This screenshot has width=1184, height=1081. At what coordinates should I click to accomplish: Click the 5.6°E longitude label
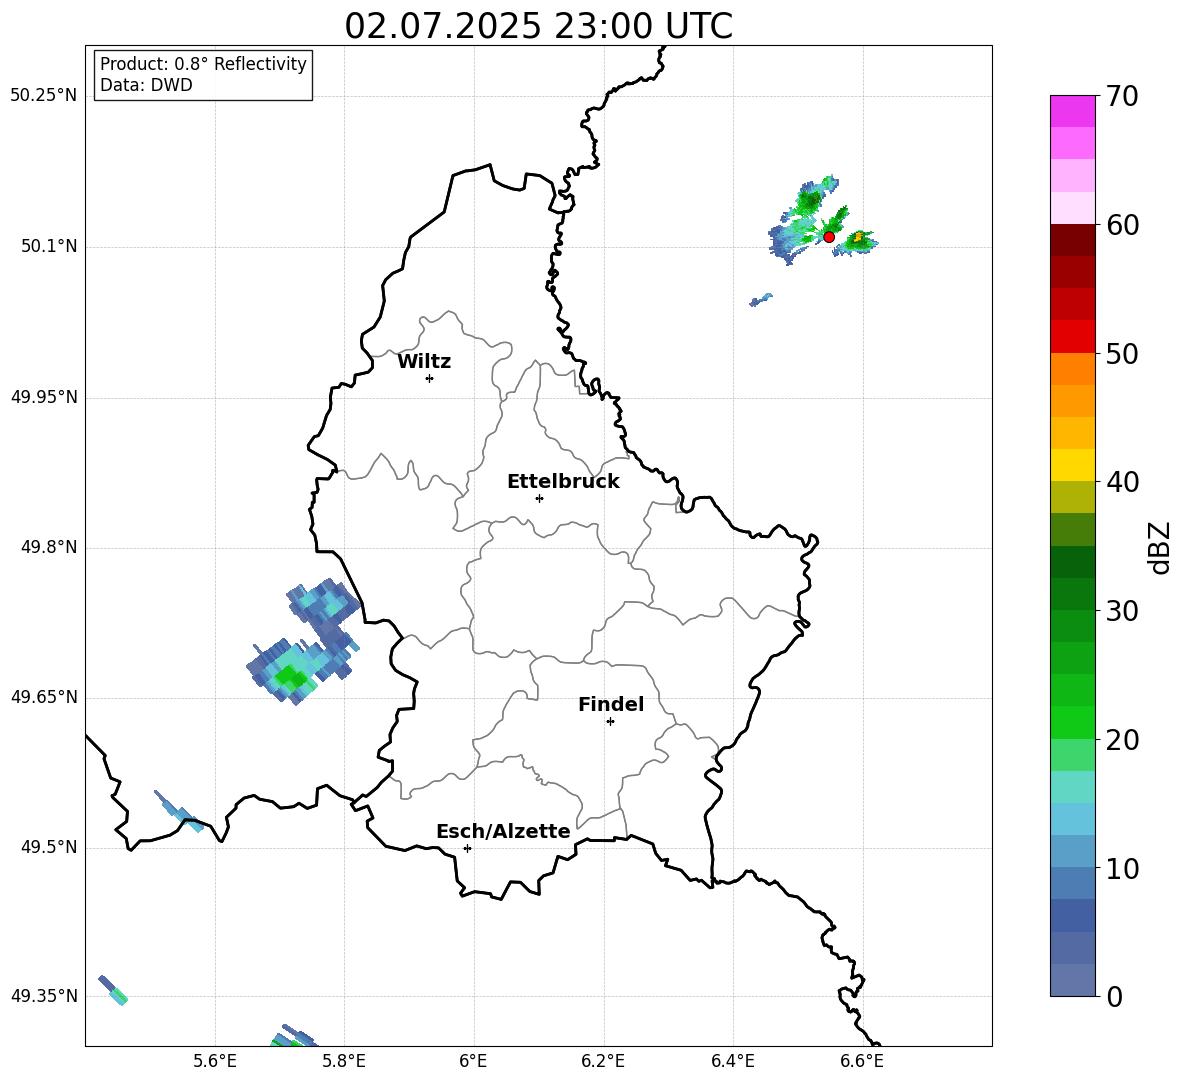click(x=215, y=1062)
